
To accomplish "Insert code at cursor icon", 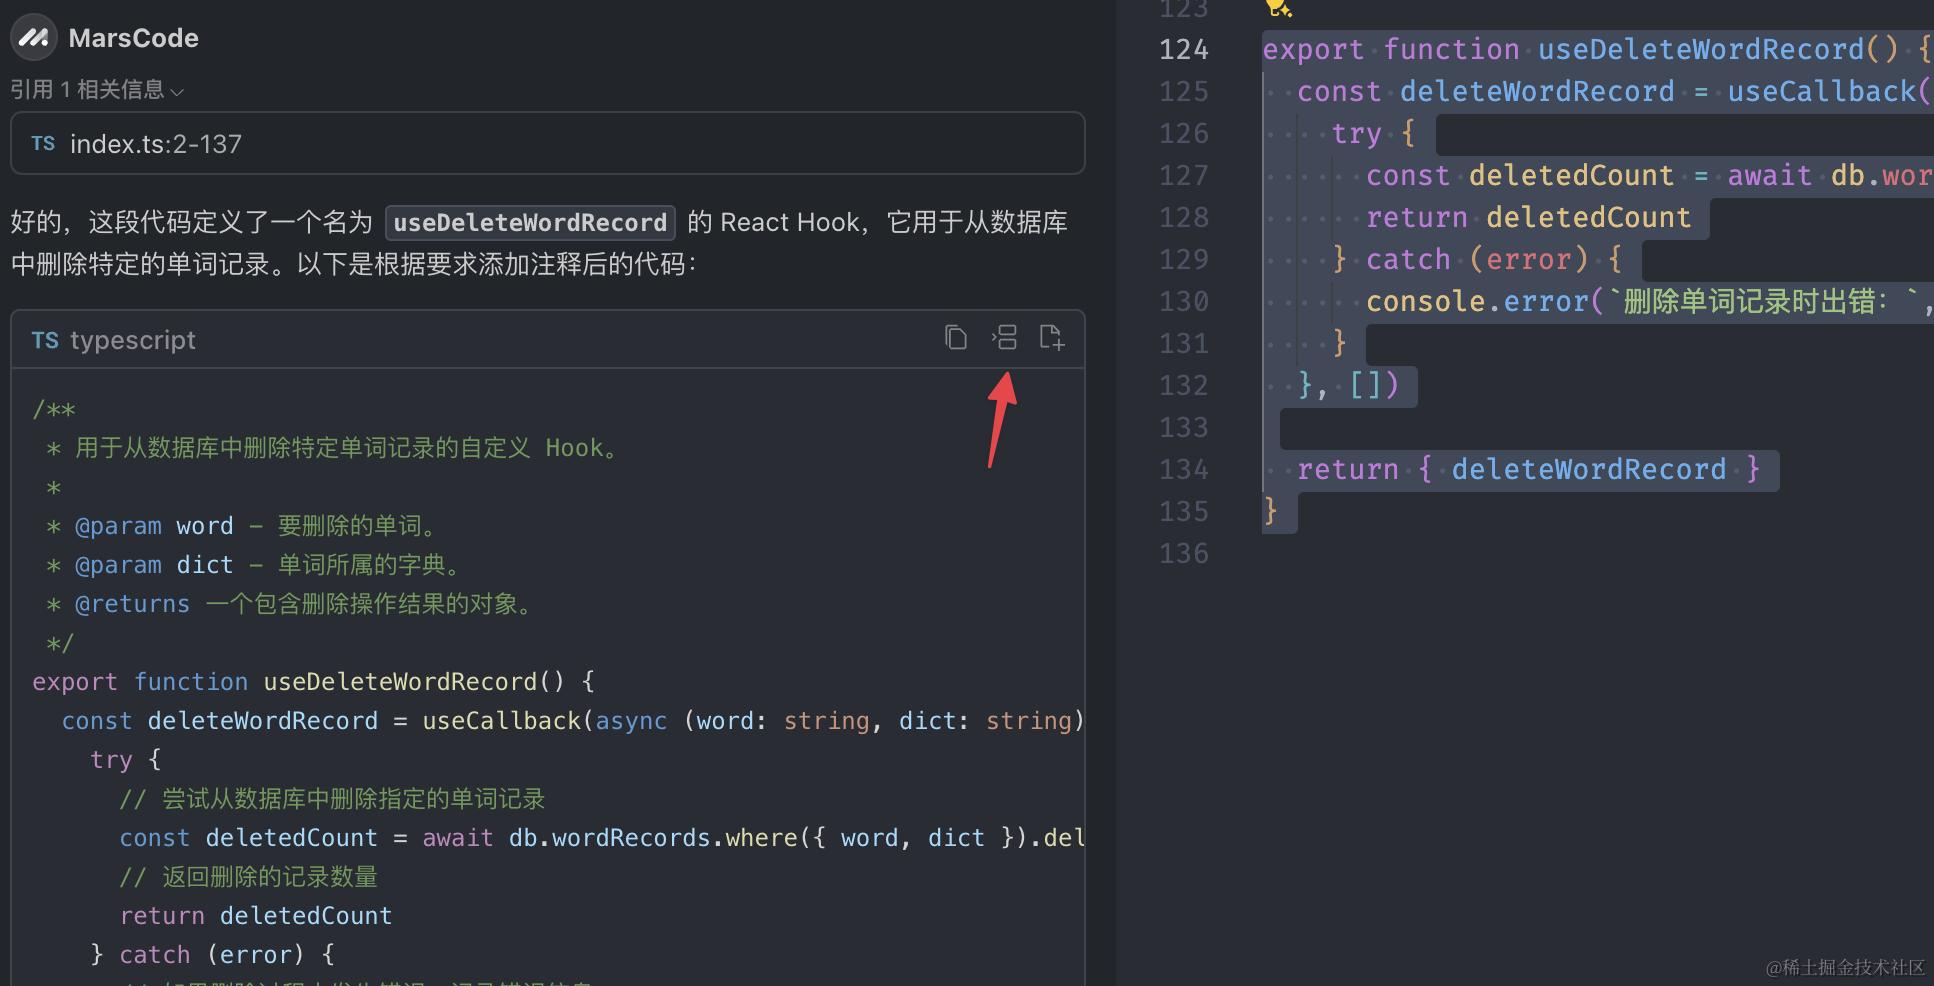I will (x=1004, y=338).
